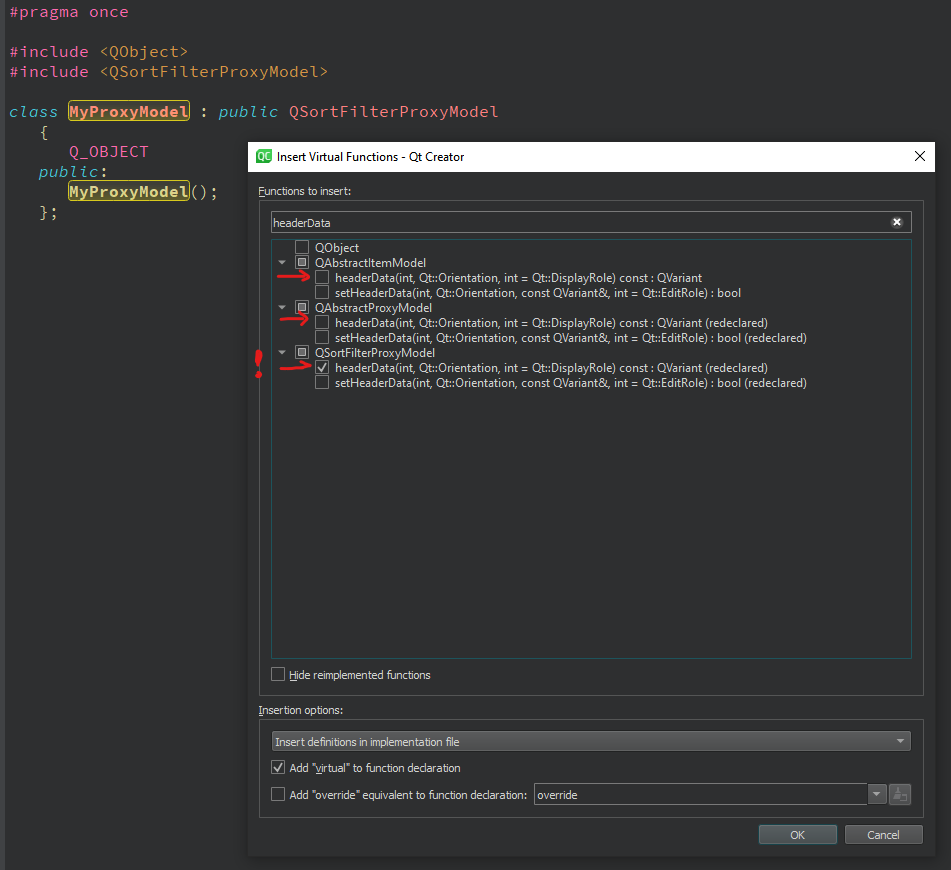Click the "Functions to insert:" label
The image size is (951, 870).
click(304, 191)
